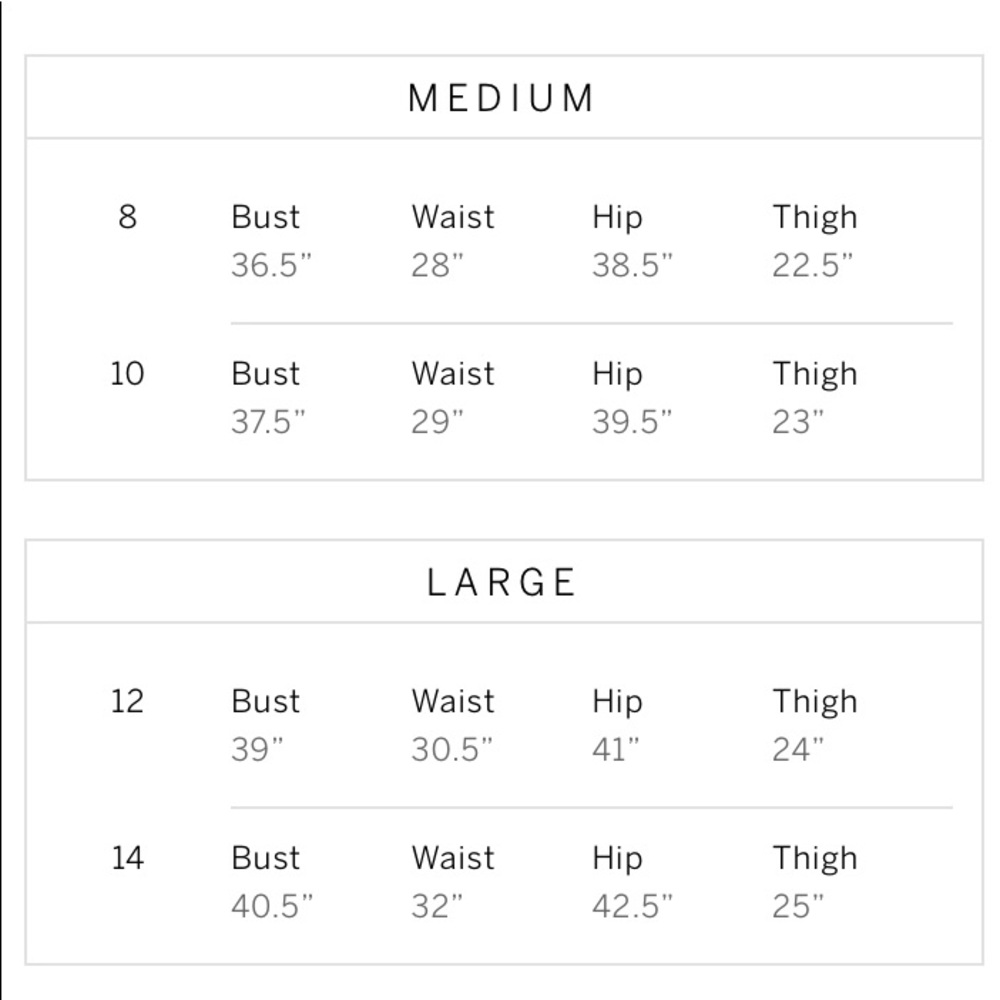Select the 39" bust value for size 12
1000x1000 pixels.
(257, 749)
